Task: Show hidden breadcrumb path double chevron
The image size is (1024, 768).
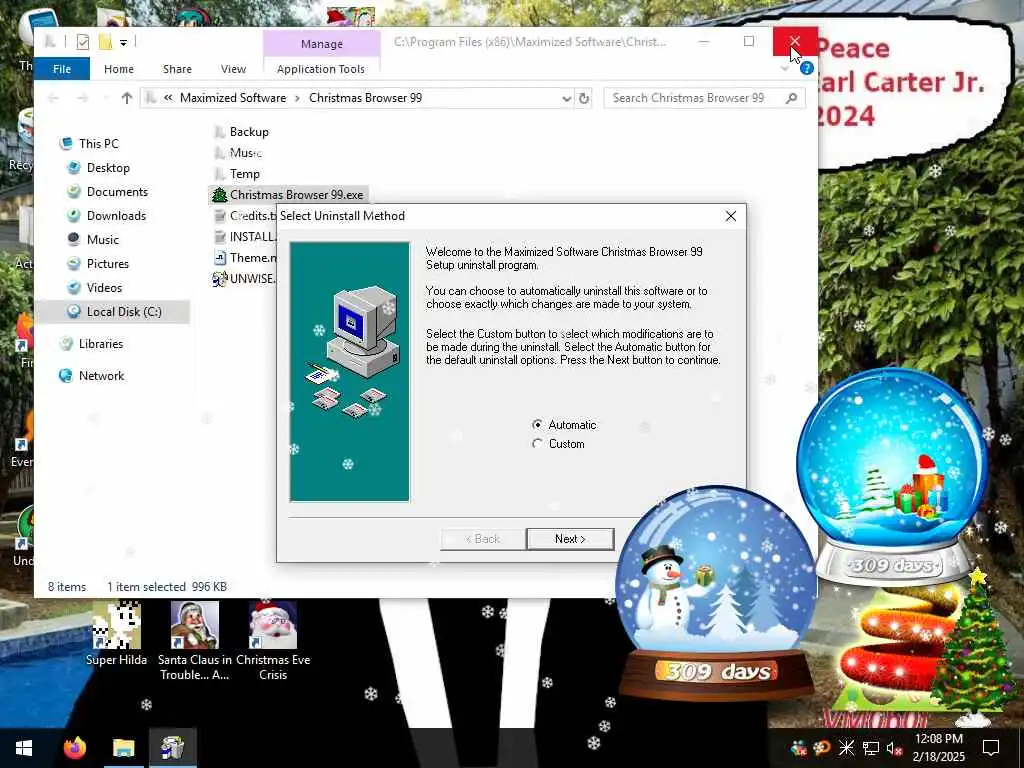Action: [168, 98]
